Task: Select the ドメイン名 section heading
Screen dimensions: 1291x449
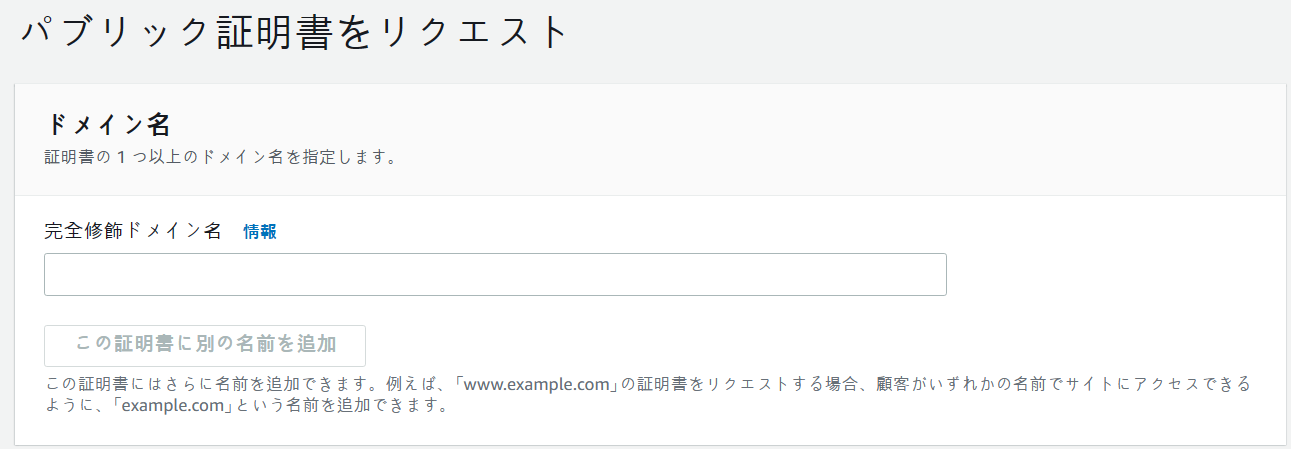Action: tap(109, 126)
